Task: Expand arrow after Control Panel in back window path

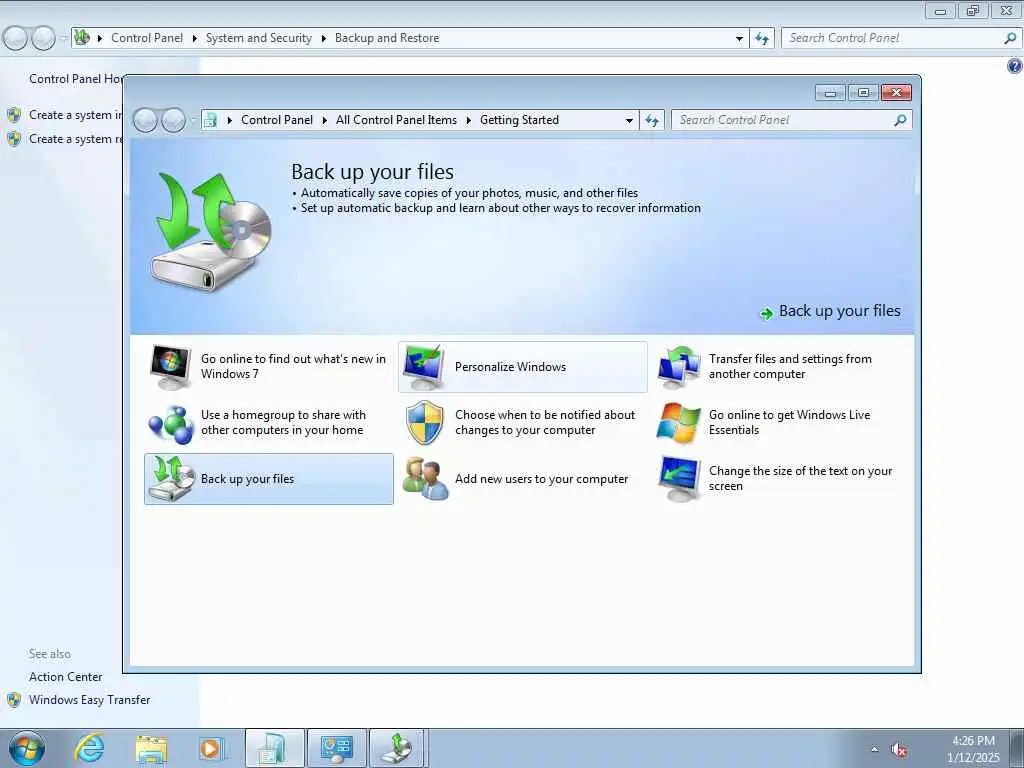Action: coord(195,39)
